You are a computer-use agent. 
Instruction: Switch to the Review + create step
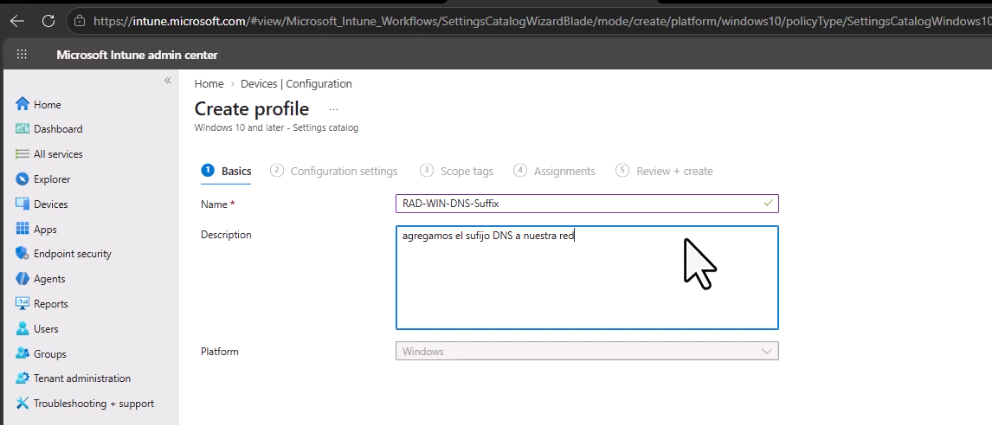tap(664, 171)
